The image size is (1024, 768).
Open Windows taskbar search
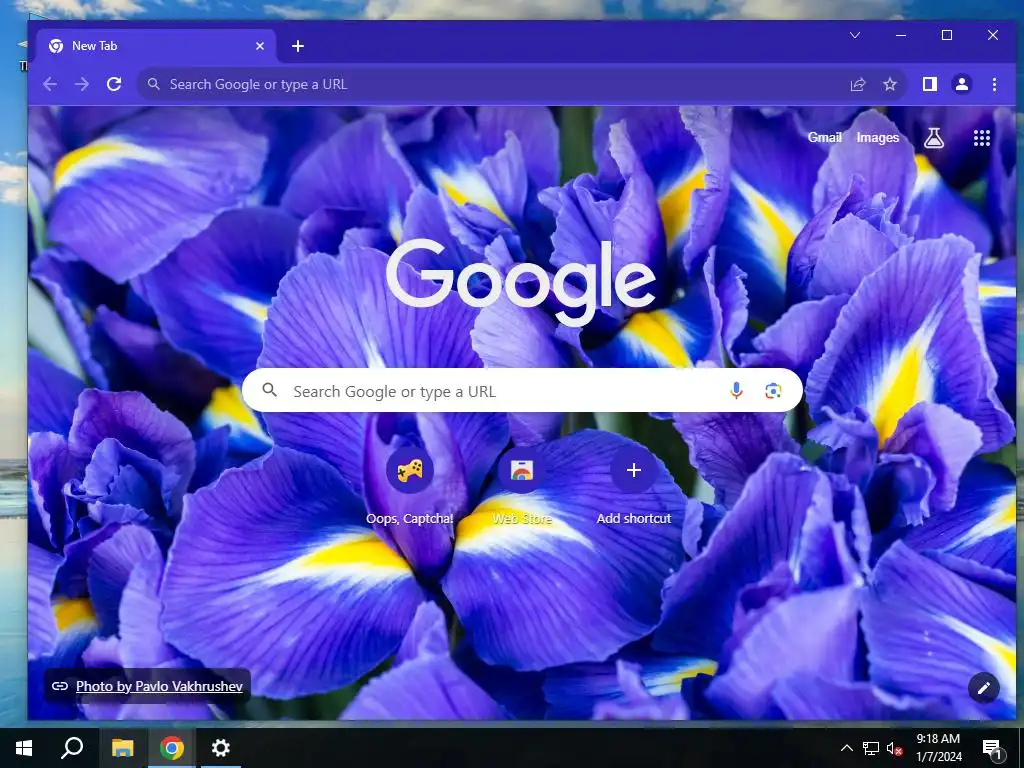(x=72, y=748)
